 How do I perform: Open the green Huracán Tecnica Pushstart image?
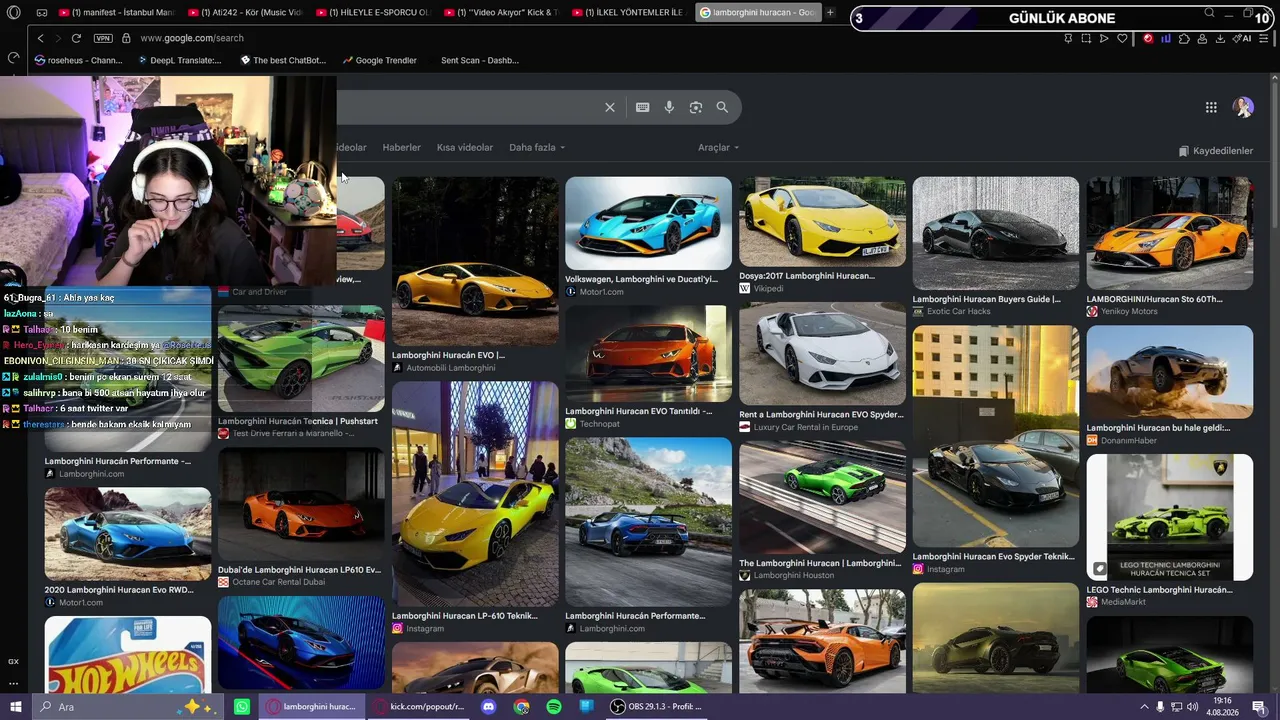coord(301,359)
